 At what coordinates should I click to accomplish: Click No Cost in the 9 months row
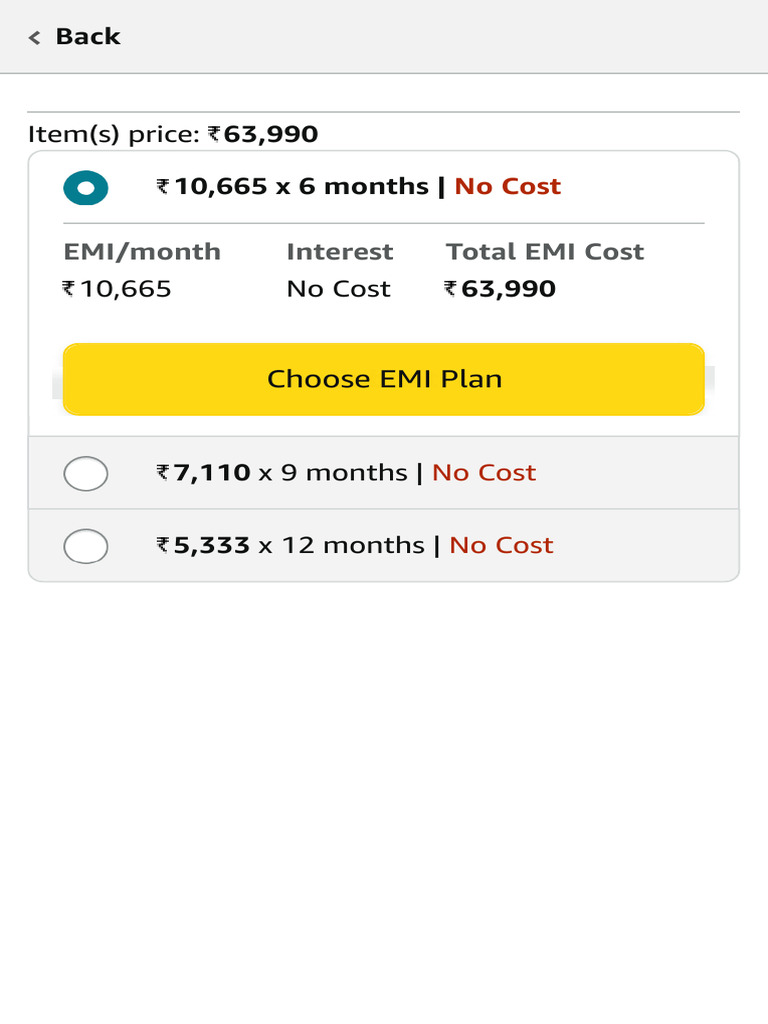(484, 473)
